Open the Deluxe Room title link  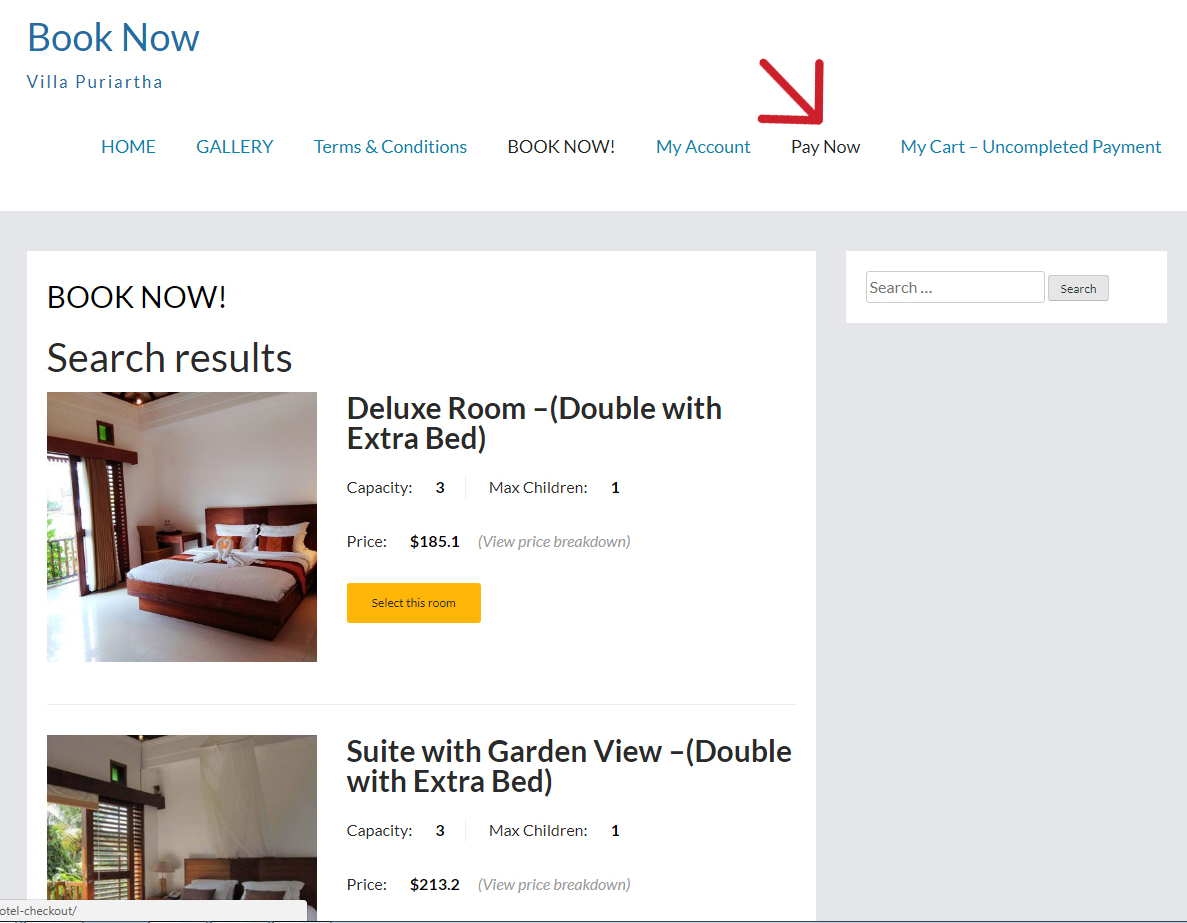point(534,423)
